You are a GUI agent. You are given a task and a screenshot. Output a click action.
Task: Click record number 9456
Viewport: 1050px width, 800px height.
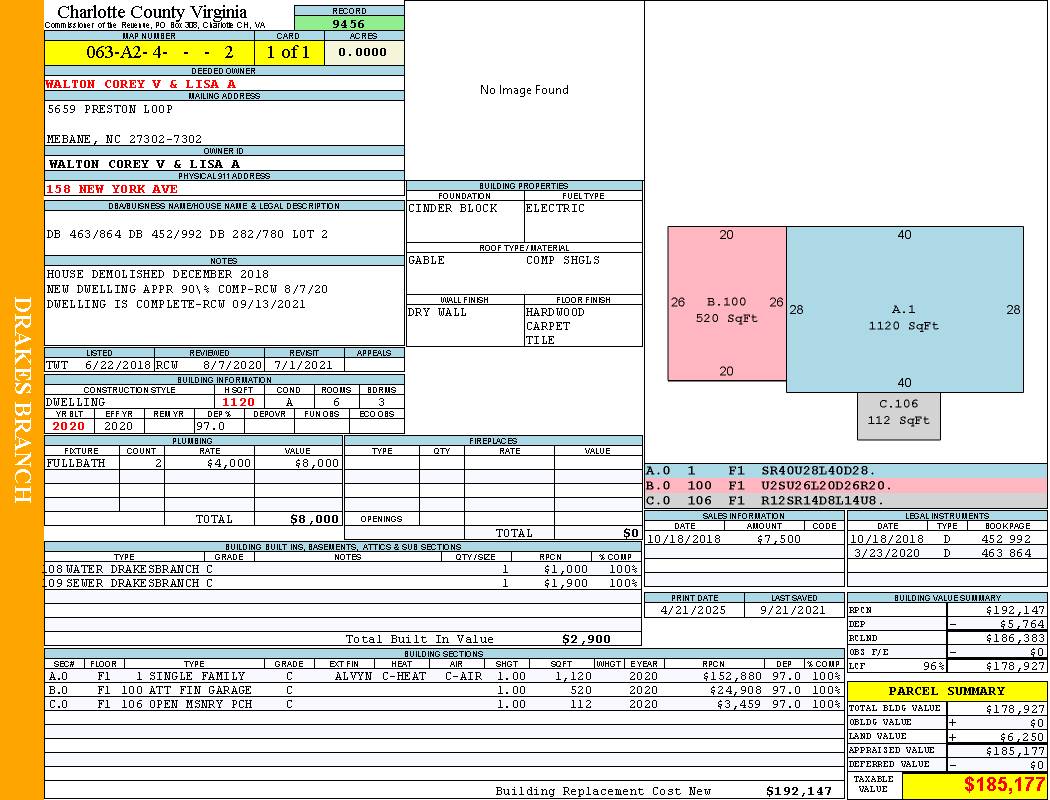pyautogui.click(x=349, y=23)
